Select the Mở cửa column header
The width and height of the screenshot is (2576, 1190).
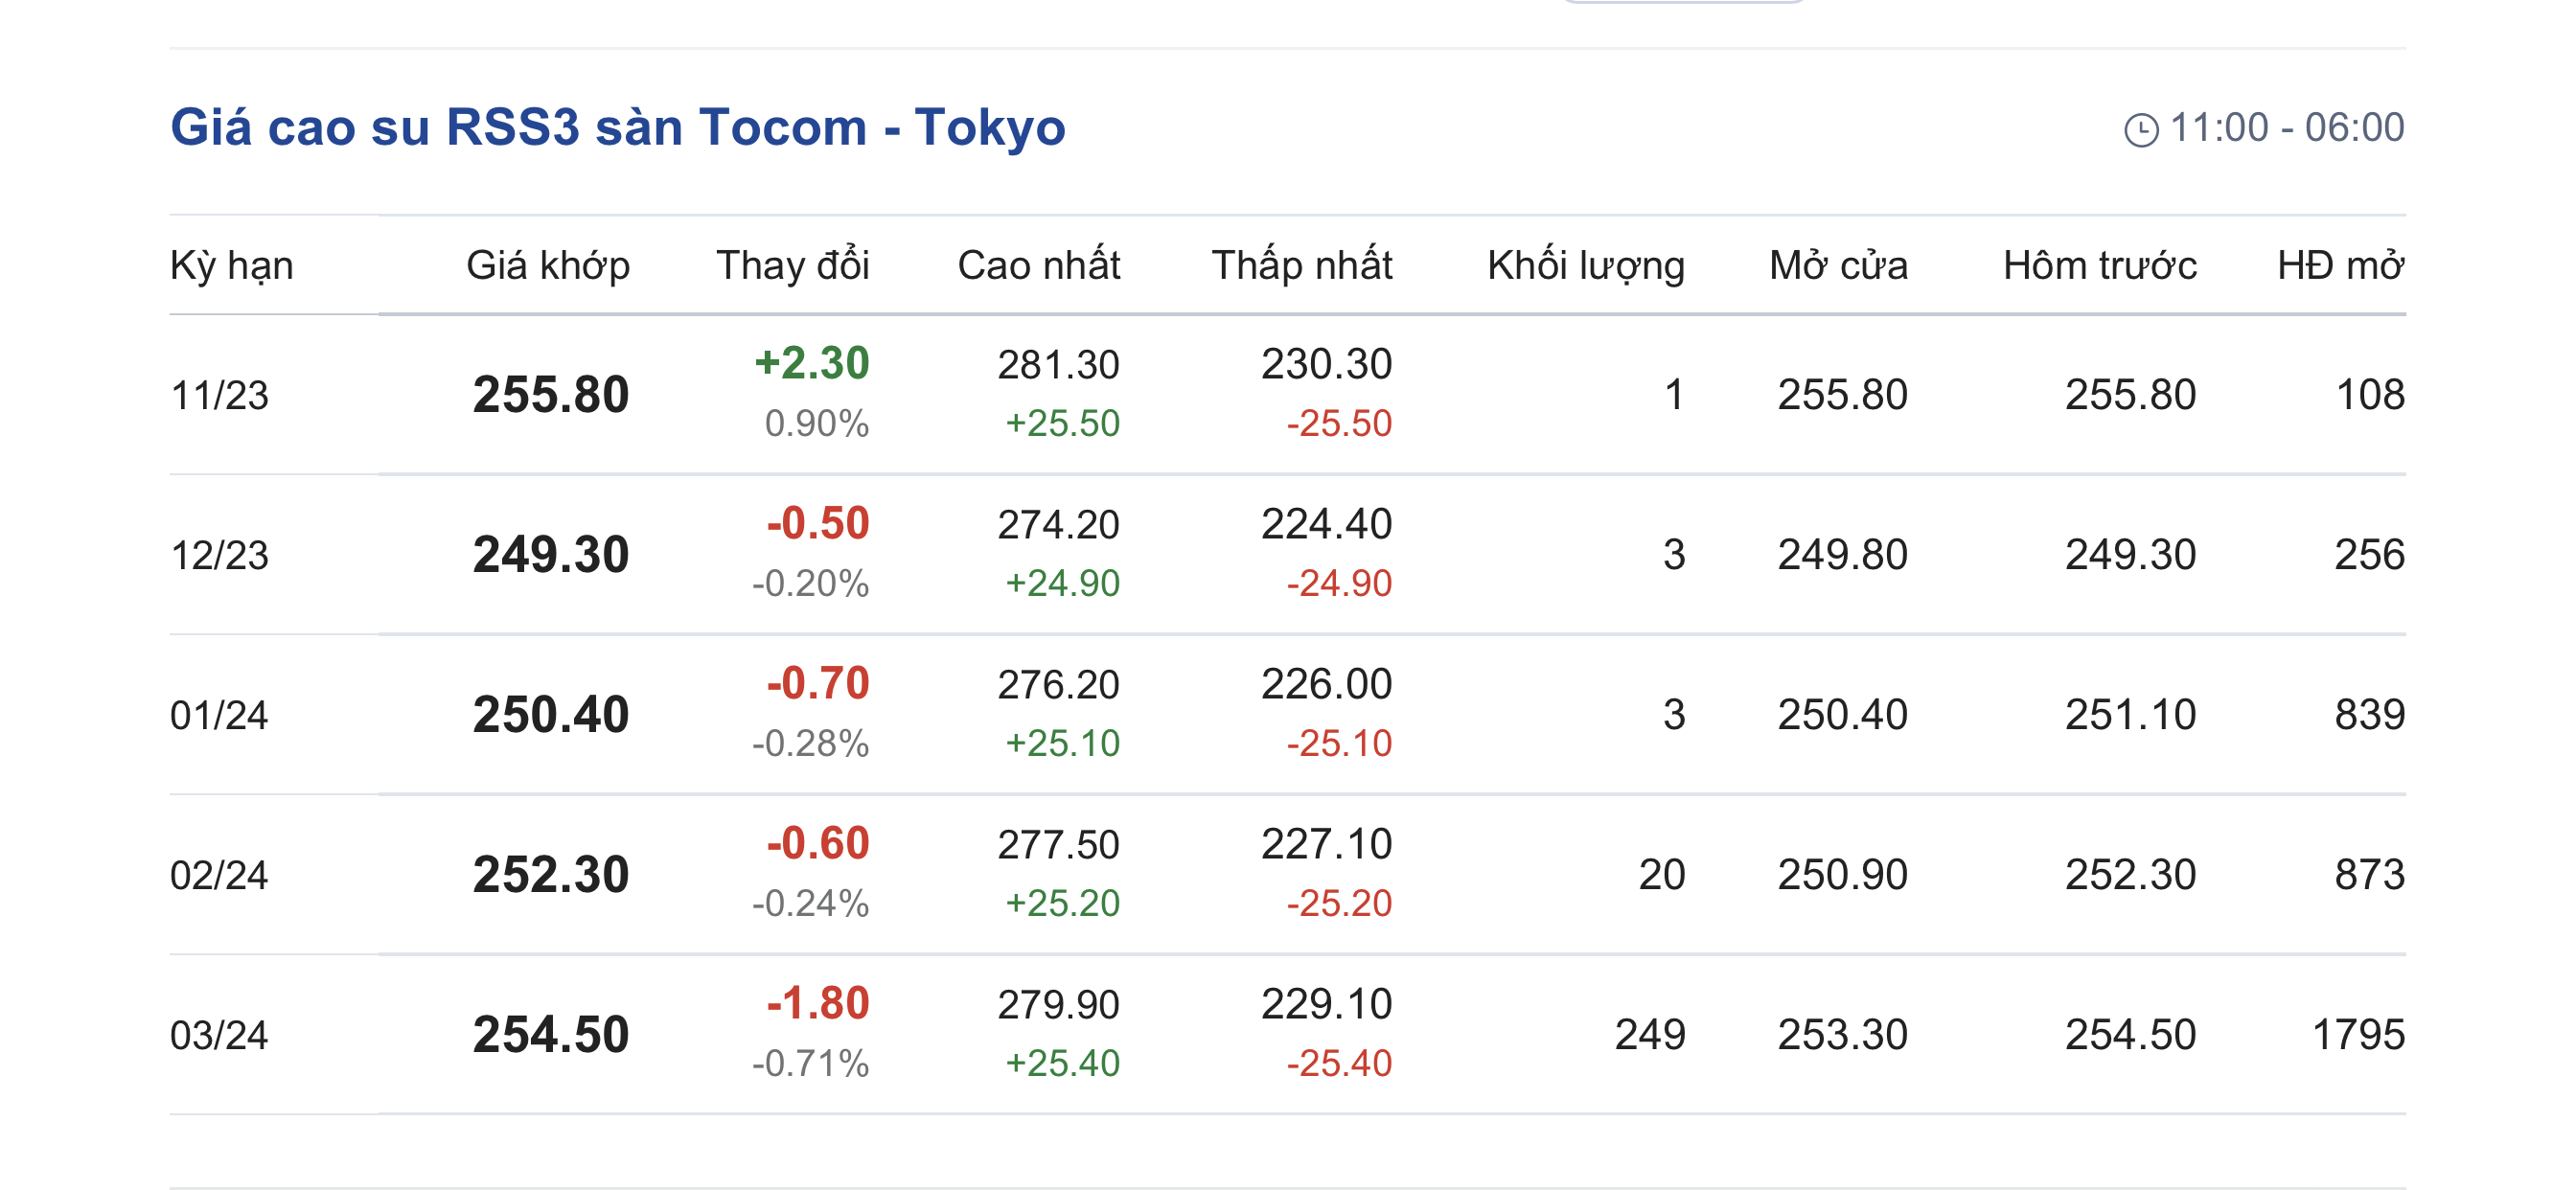coord(1838,266)
